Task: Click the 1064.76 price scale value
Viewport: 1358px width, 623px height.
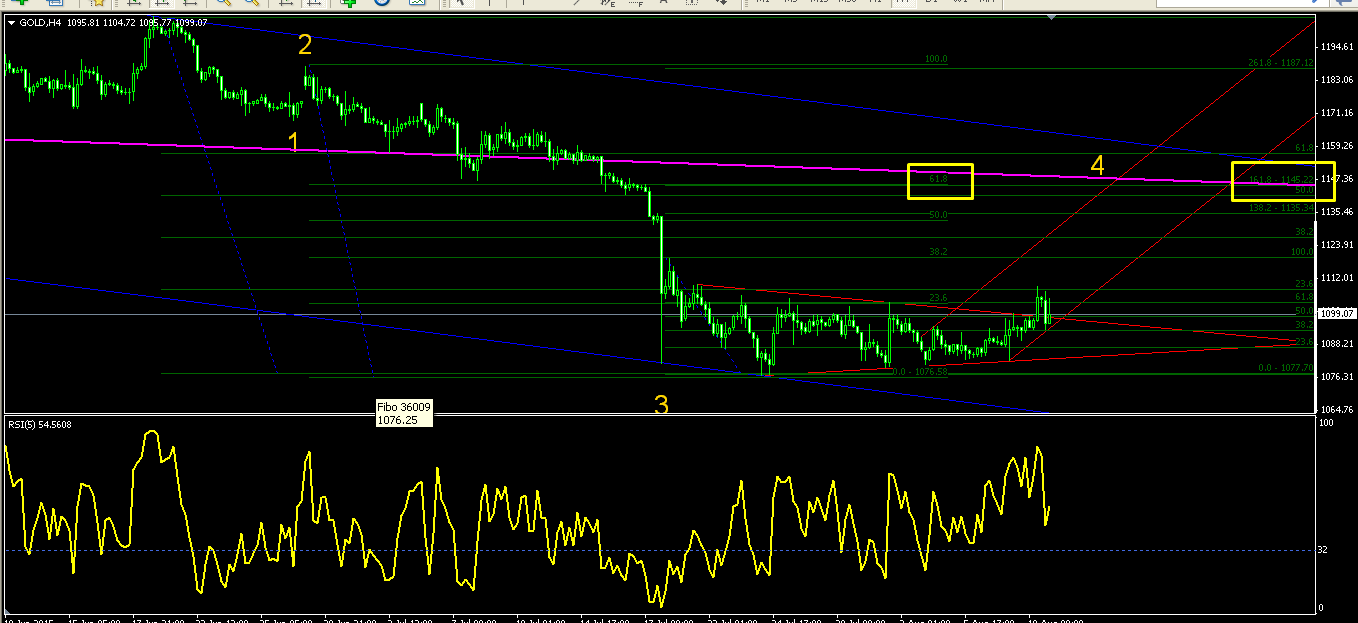Action: 1337,409
